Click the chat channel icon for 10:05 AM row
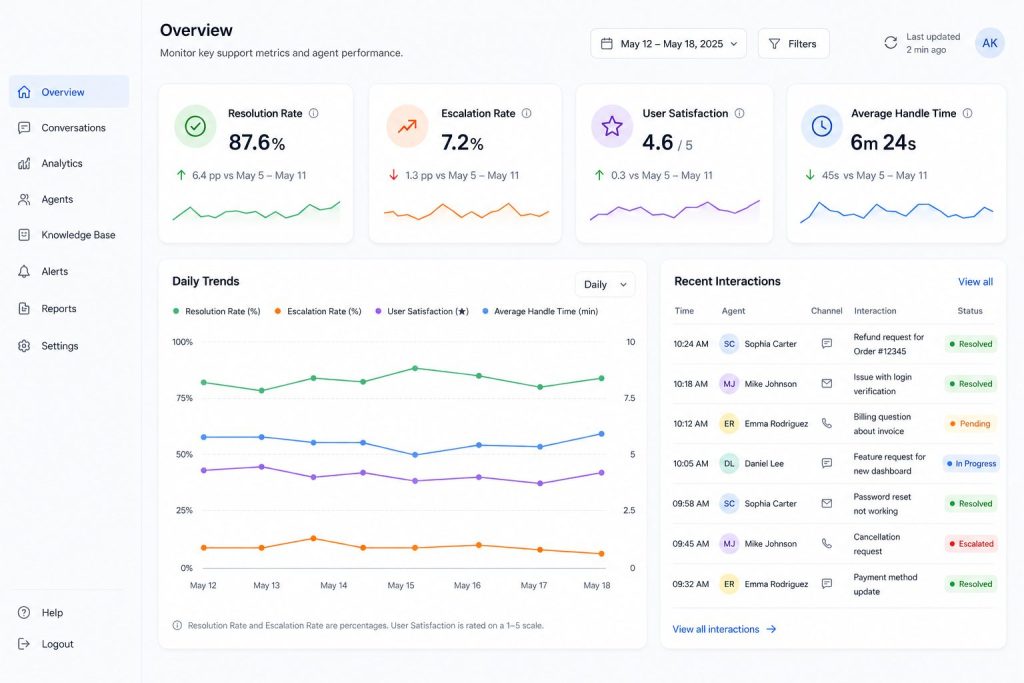Viewport: 1024px width, 683px height. click(827, 463)
